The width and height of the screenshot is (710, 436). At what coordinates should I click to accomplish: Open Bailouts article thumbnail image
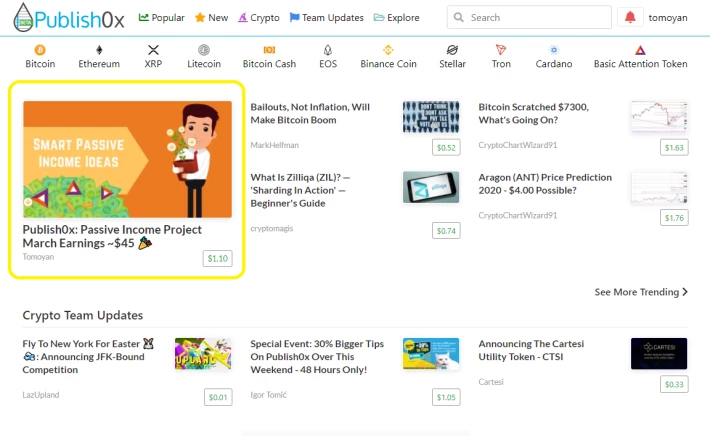(431, 117)
